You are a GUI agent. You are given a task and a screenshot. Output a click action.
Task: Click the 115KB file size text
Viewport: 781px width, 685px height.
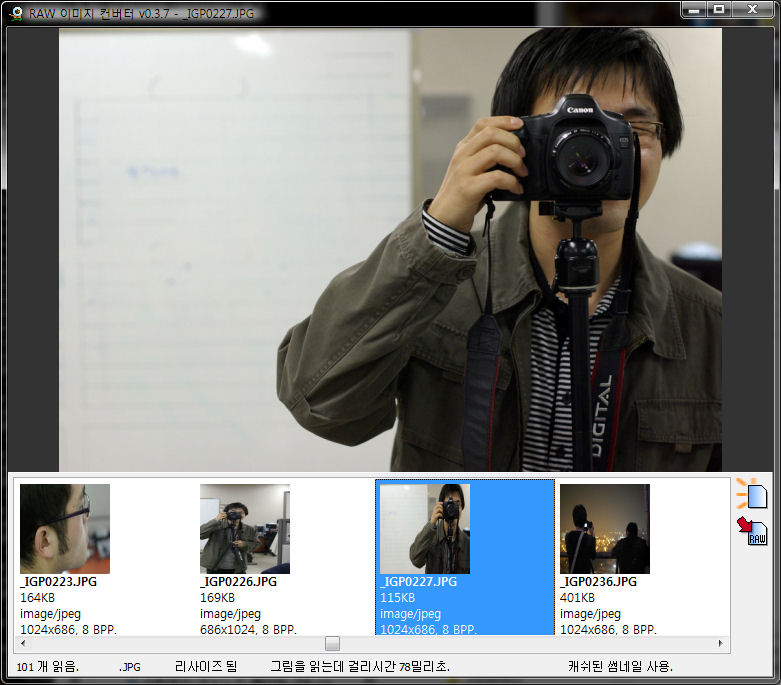(397, 597)
